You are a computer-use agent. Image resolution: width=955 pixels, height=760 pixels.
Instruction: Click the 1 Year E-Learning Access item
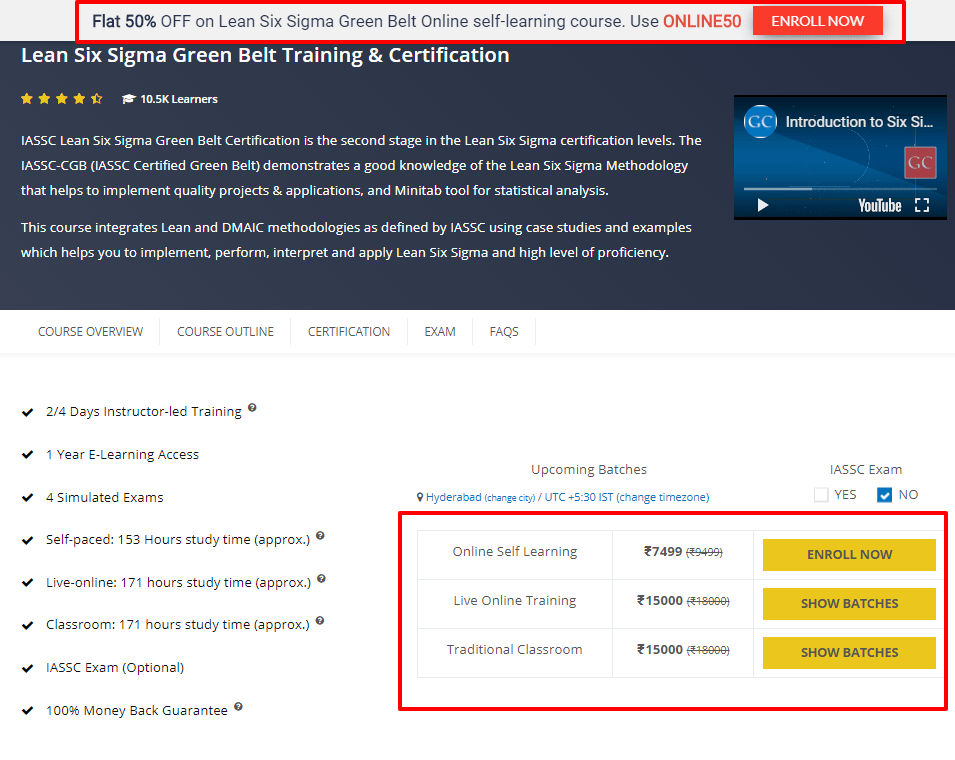point(122,454)
